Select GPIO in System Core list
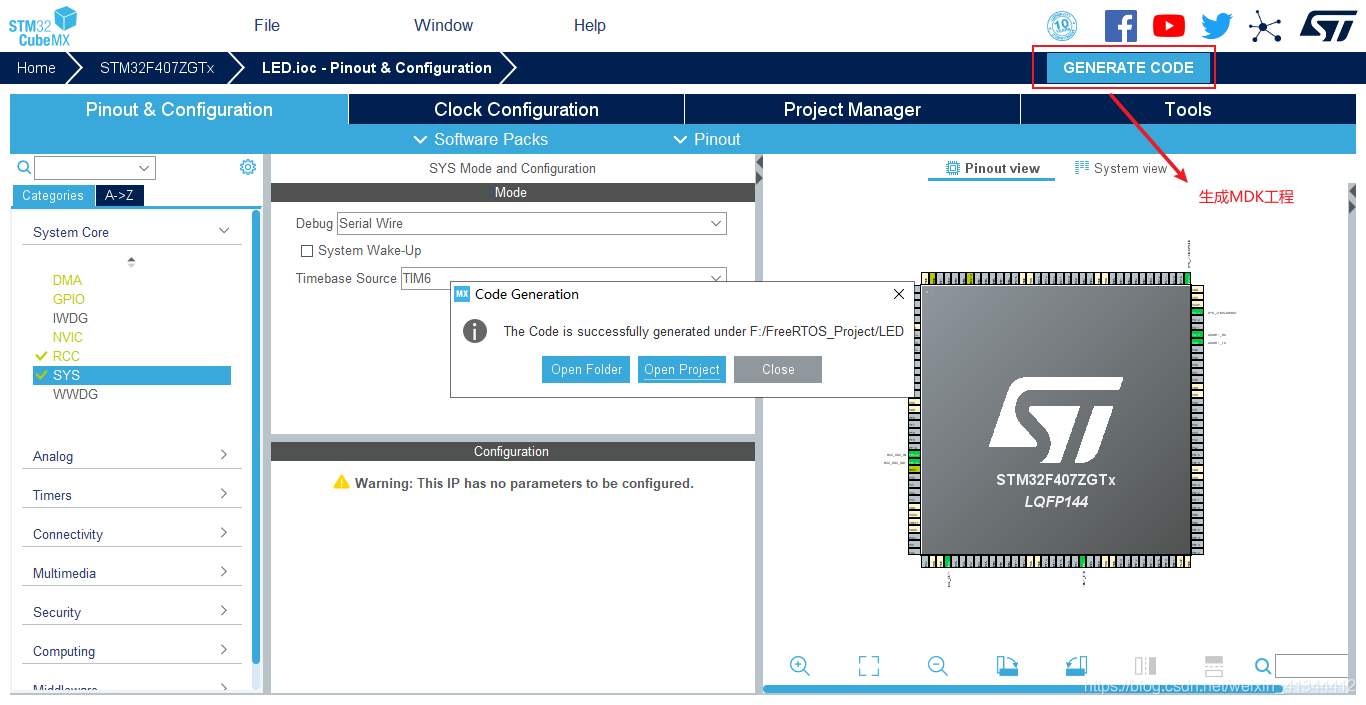Viewport: 1366px width, 705px height. [69, 299]
